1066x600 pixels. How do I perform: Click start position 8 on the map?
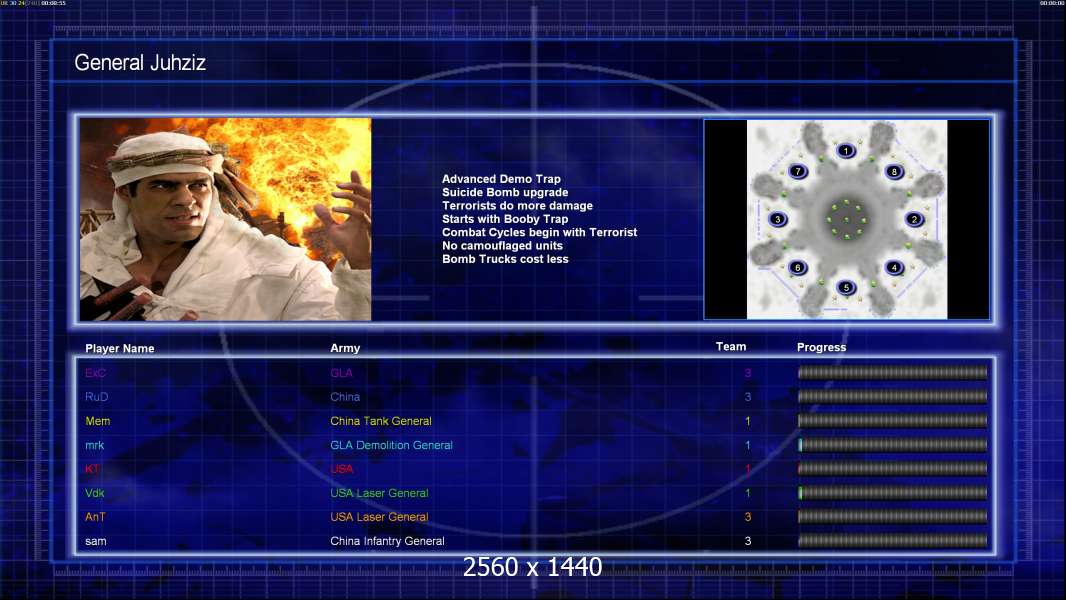point(894,171)
